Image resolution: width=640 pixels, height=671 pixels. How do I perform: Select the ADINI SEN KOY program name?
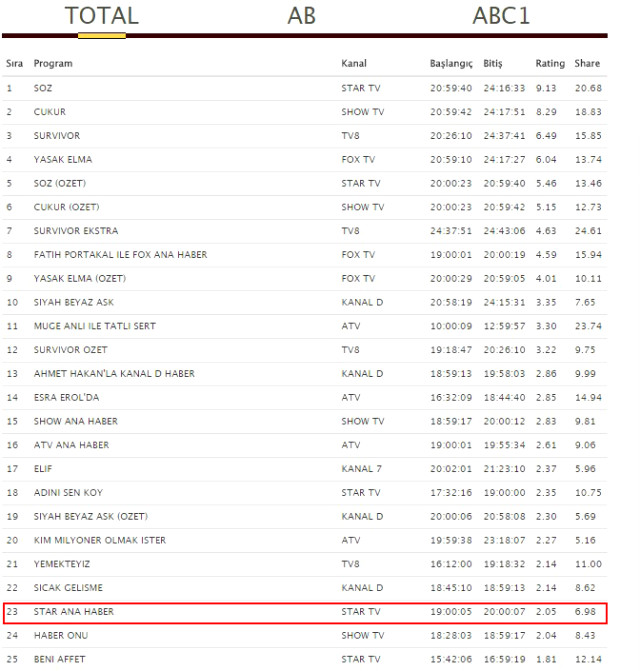tap(68, 493)
